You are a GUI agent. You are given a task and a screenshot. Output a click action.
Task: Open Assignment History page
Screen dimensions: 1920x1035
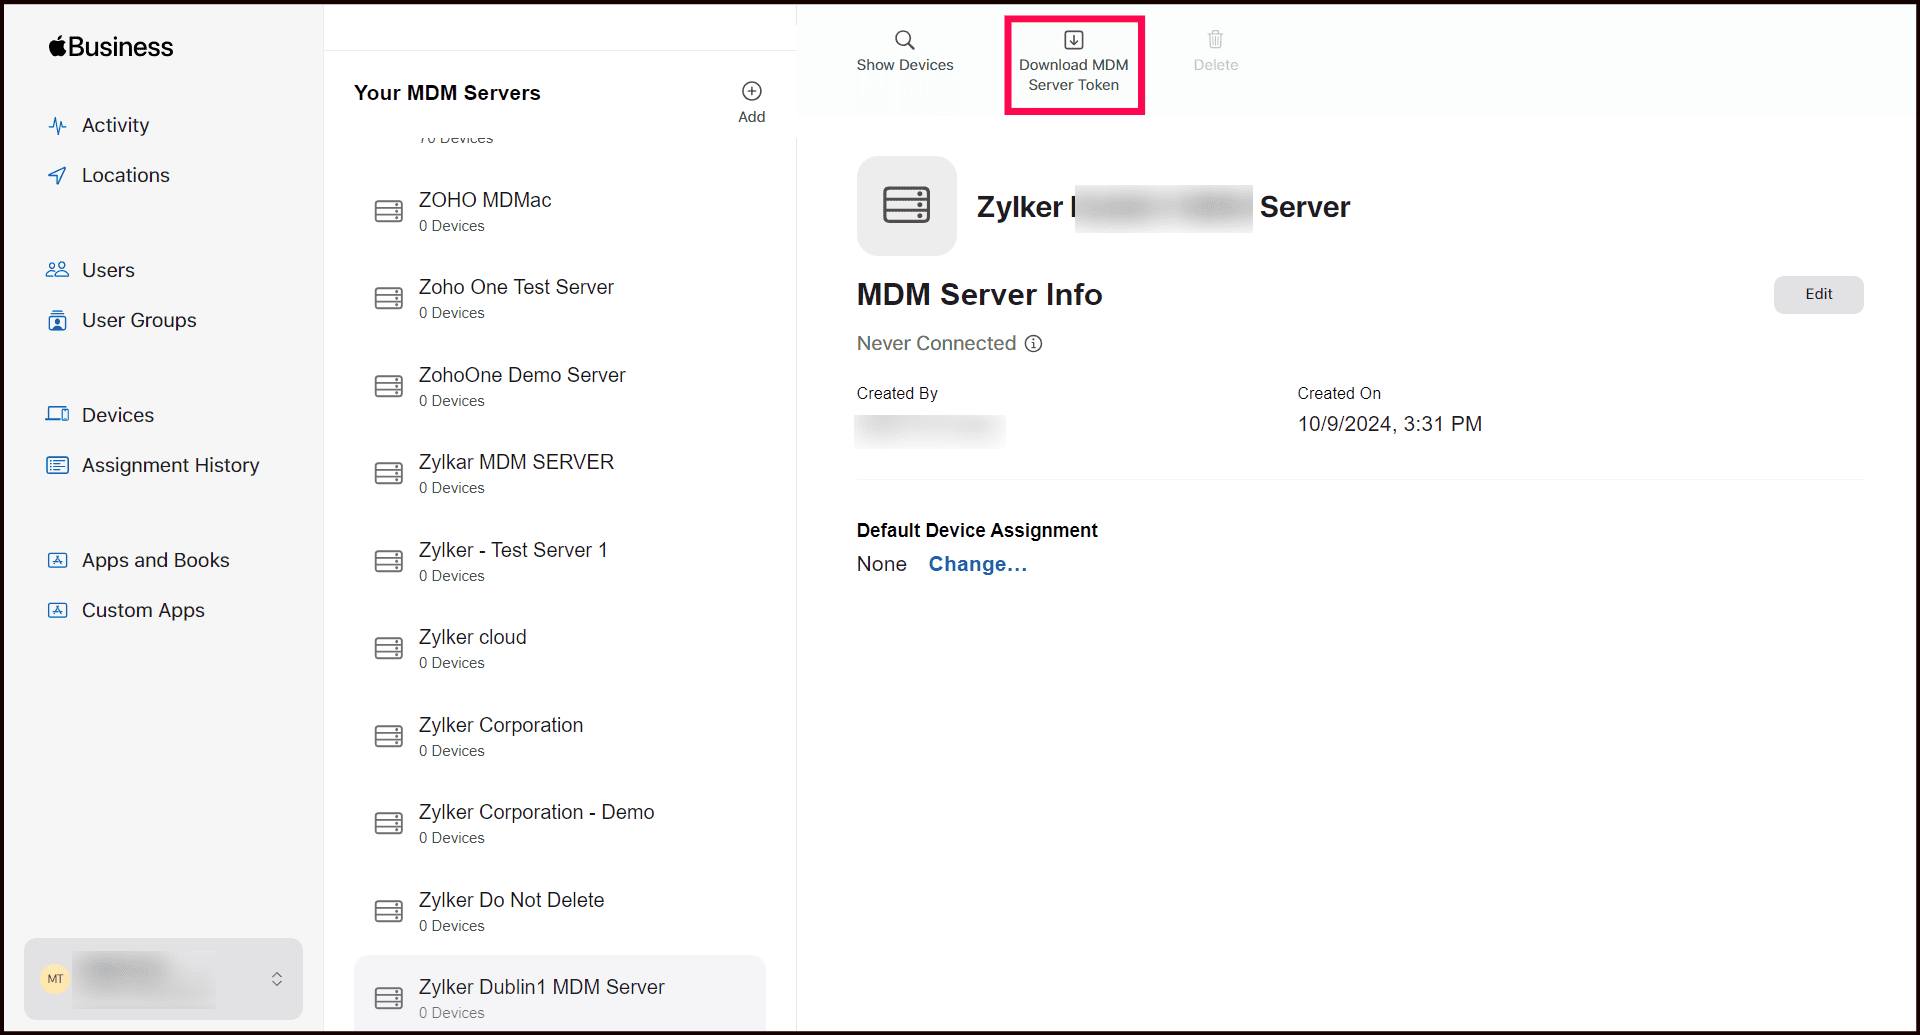click(x=170, y=465)
